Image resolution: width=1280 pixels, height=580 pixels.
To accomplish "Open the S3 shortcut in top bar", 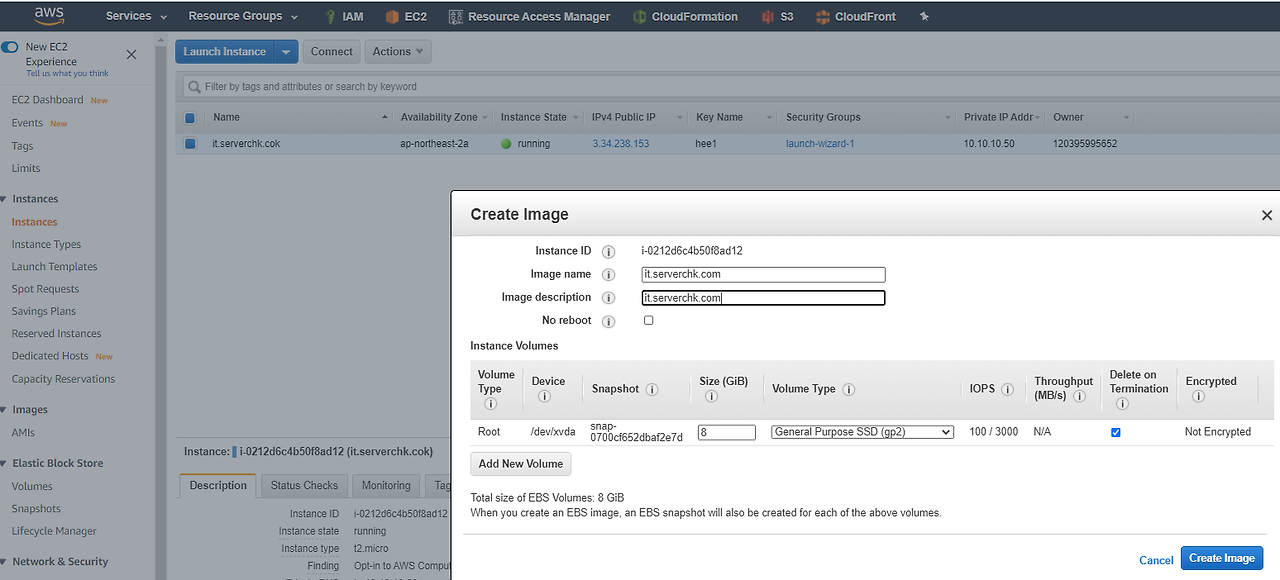I will pyautogui.click(x=767, y=16).
